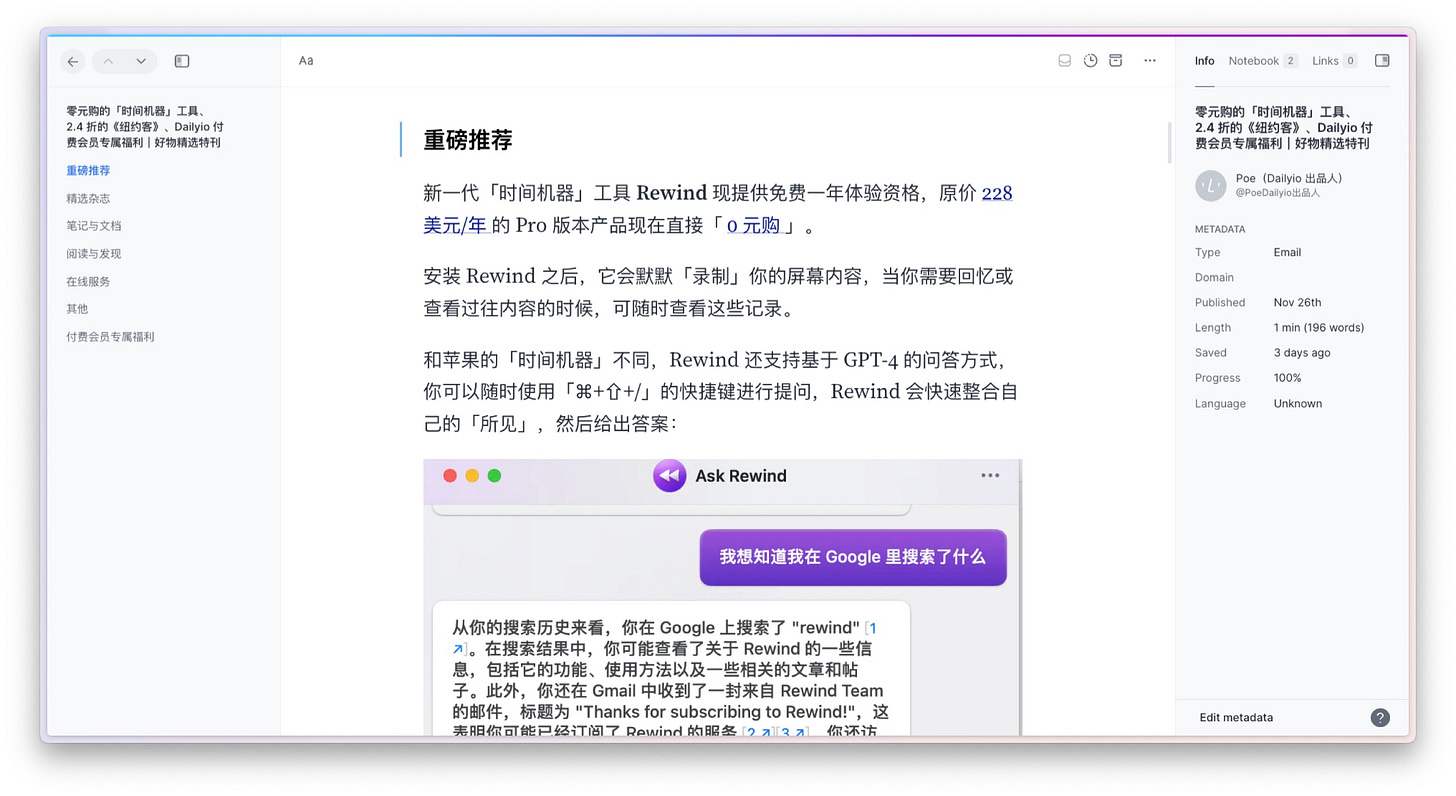Open the three-dot more actions menu
This screenshot has height=796, width=1456.
point(1150,61)
